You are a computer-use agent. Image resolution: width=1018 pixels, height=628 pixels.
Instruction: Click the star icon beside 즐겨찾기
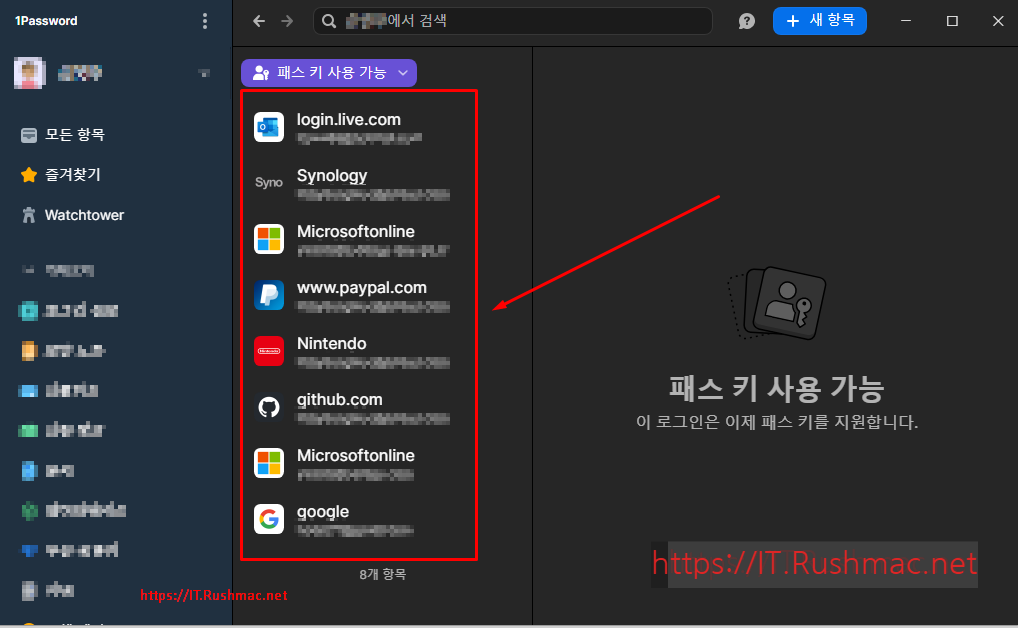coord(27,175)
